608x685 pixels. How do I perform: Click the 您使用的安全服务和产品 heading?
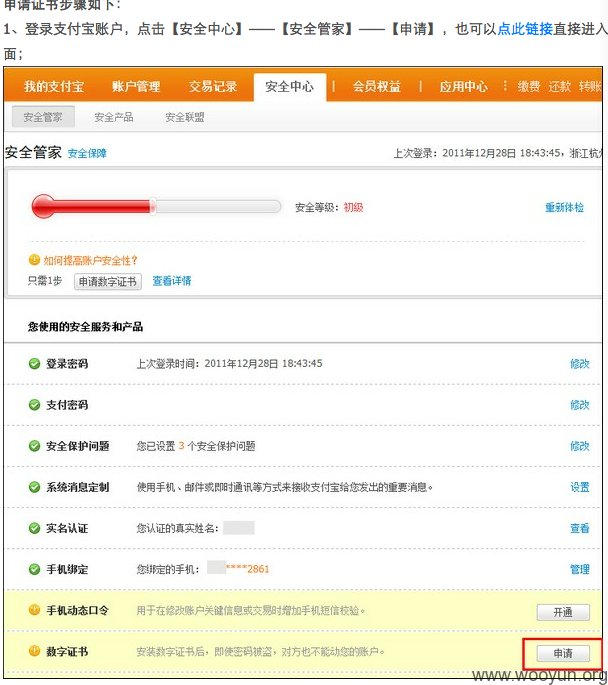pyautogui.click(x=86, y=326)
